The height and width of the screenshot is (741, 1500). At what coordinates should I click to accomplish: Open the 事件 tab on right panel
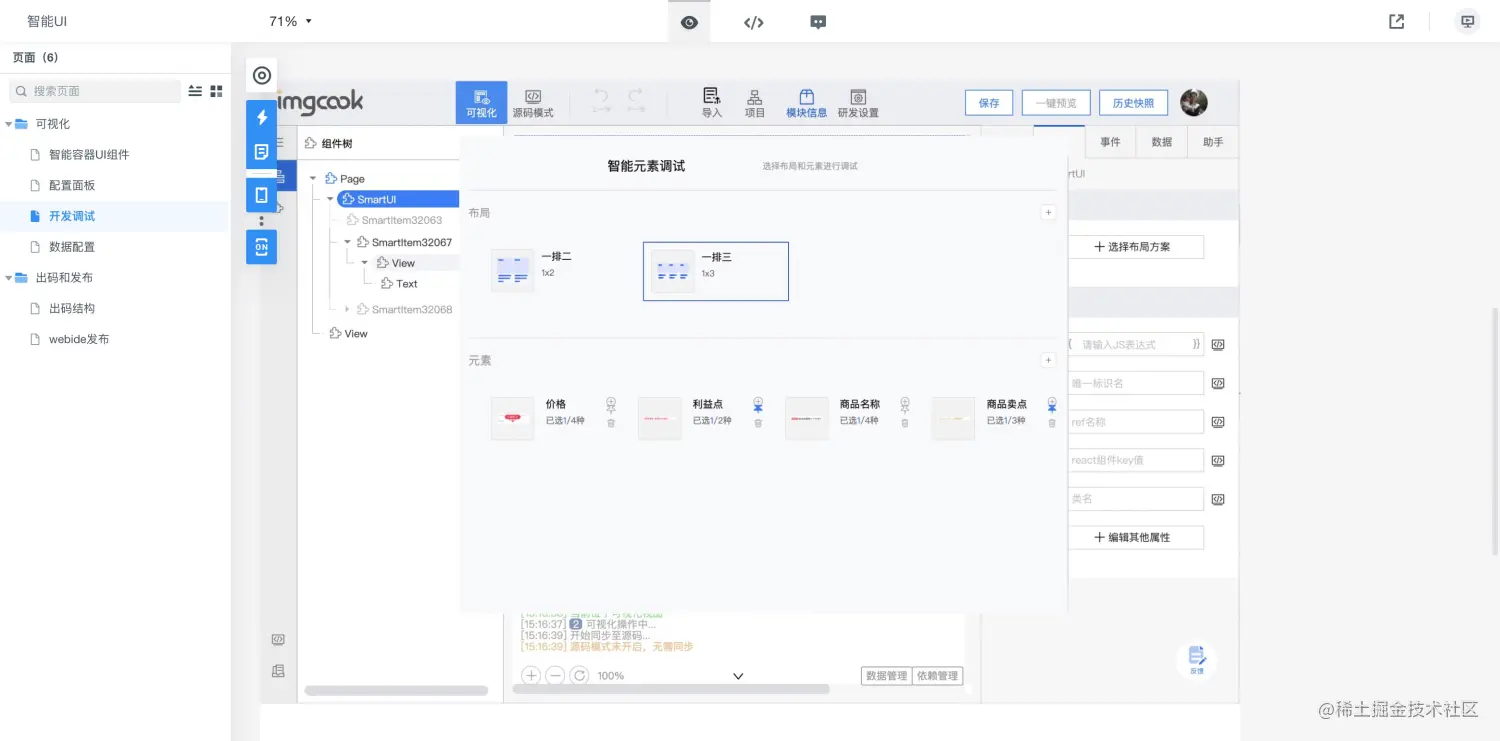click(1110, 141)
